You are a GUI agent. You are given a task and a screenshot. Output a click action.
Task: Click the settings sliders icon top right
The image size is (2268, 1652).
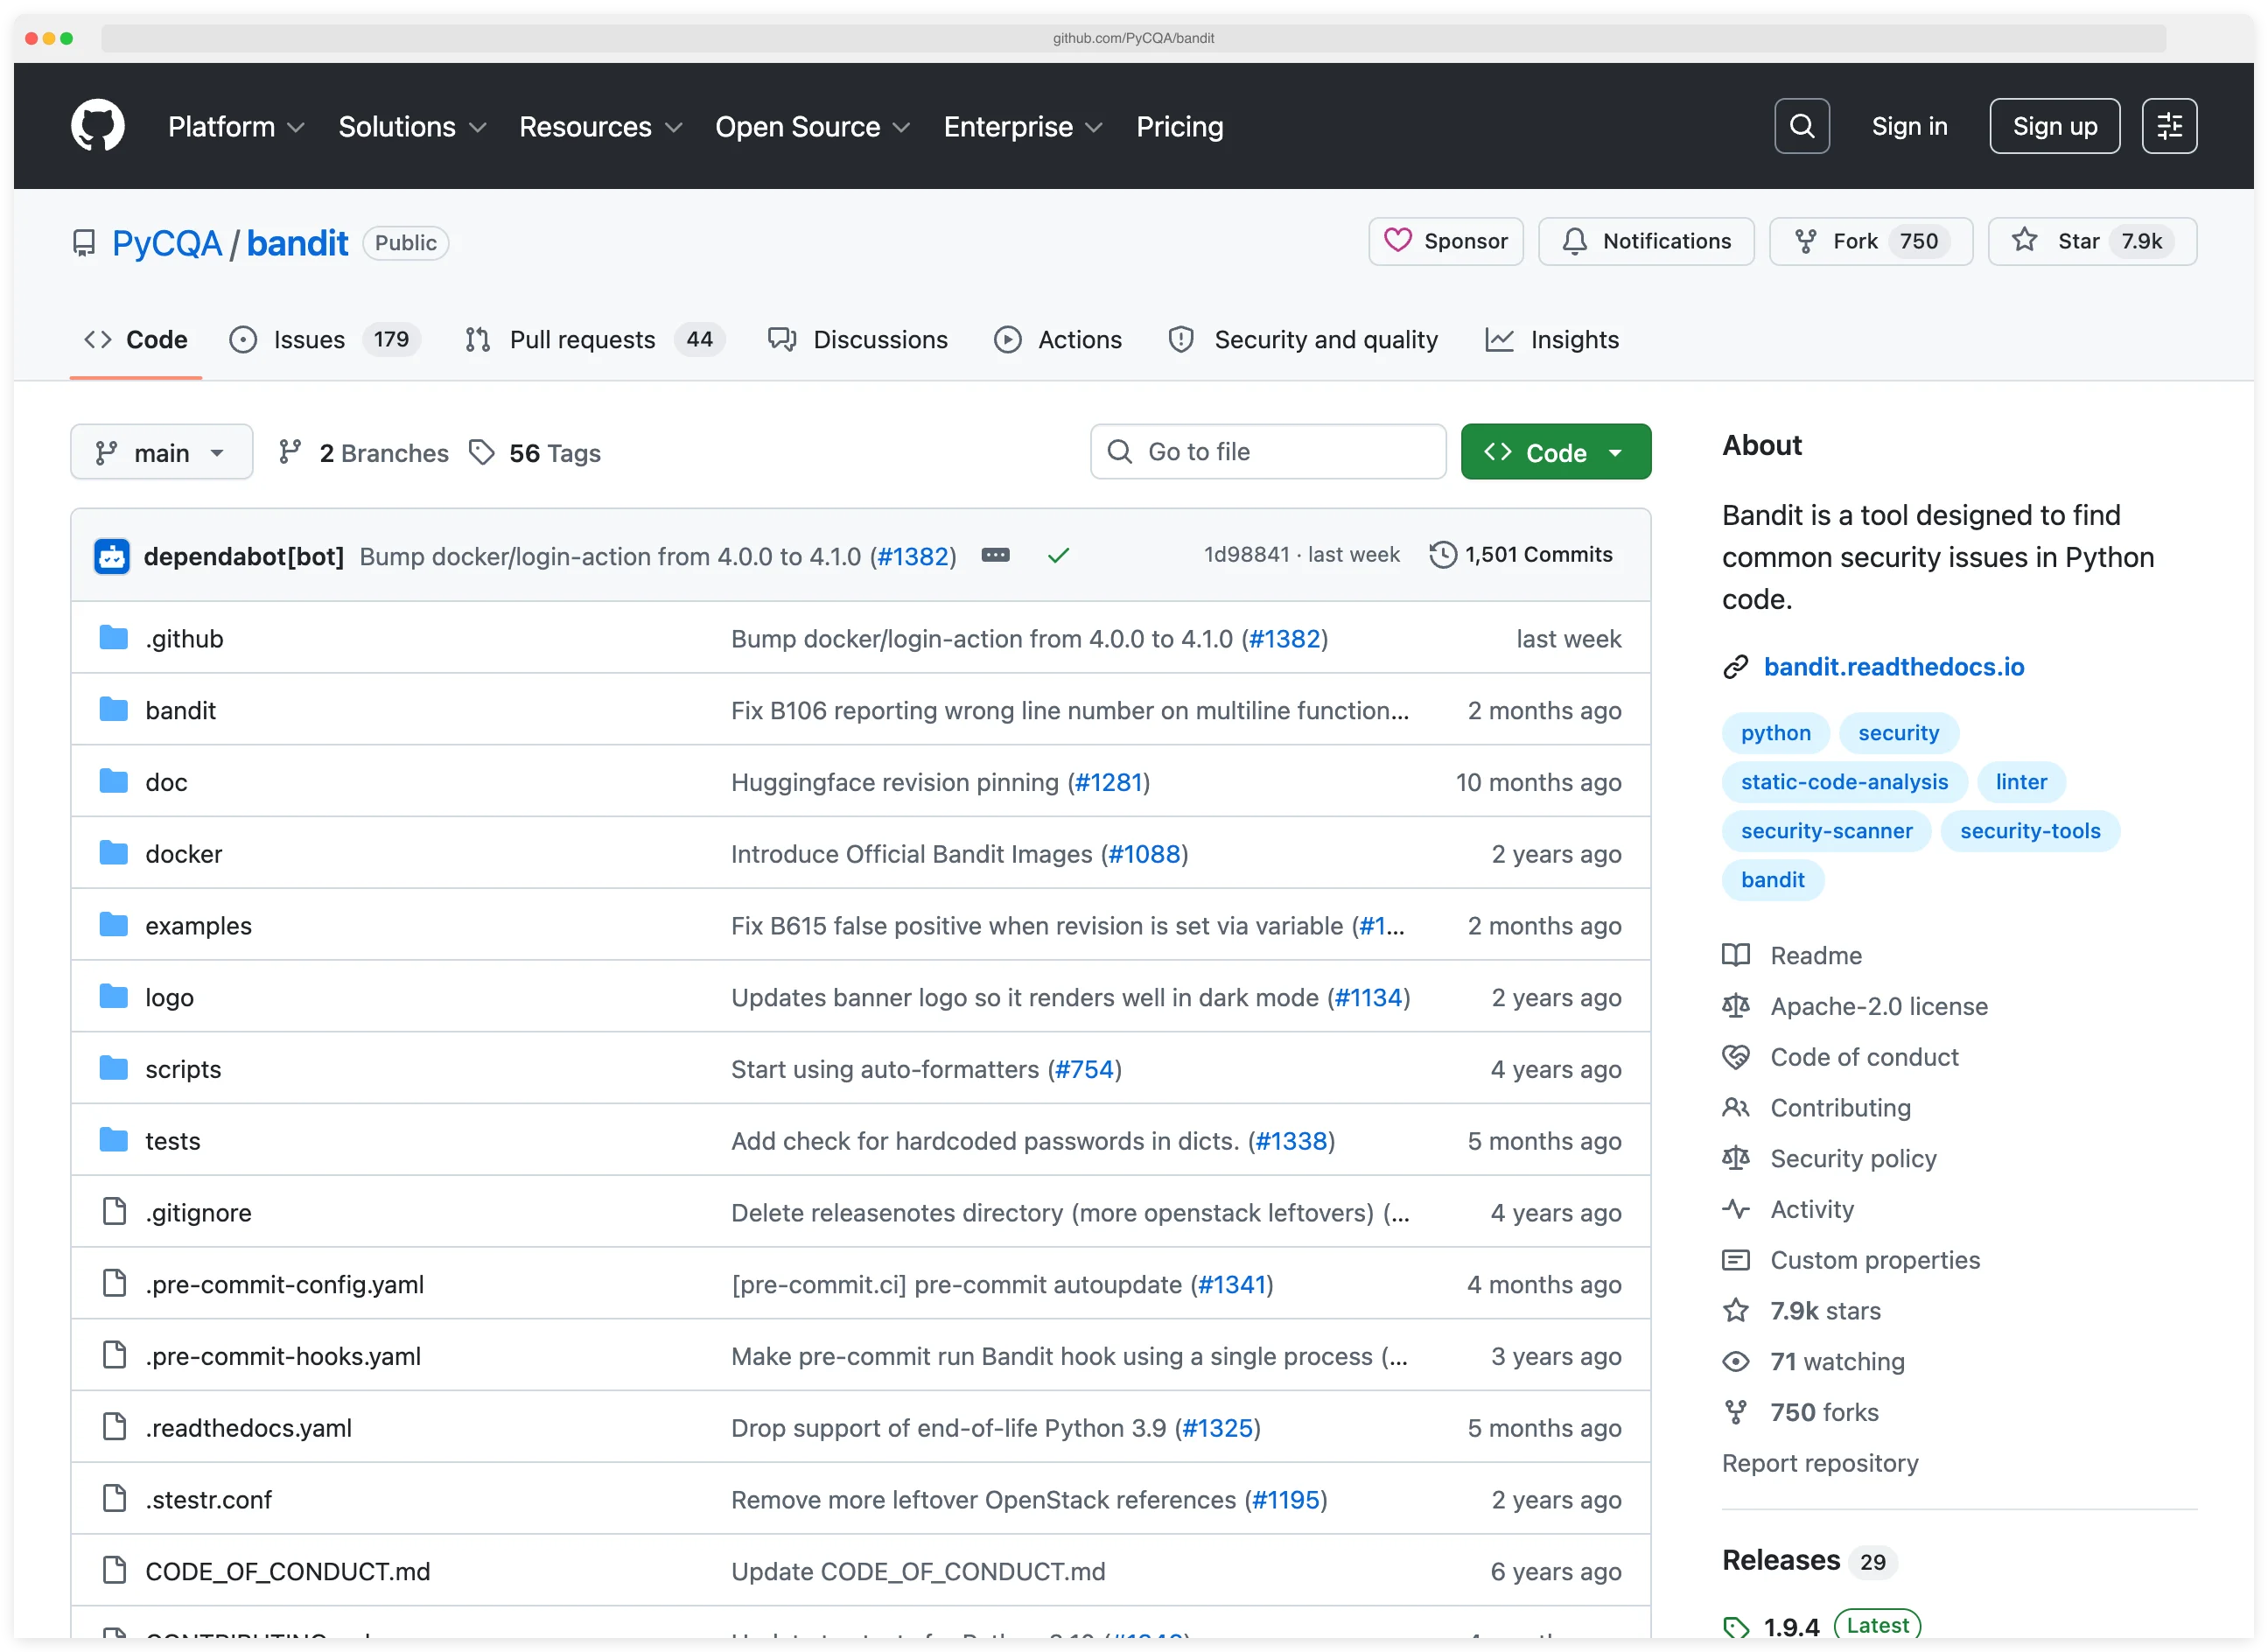tap(2169, 125)
